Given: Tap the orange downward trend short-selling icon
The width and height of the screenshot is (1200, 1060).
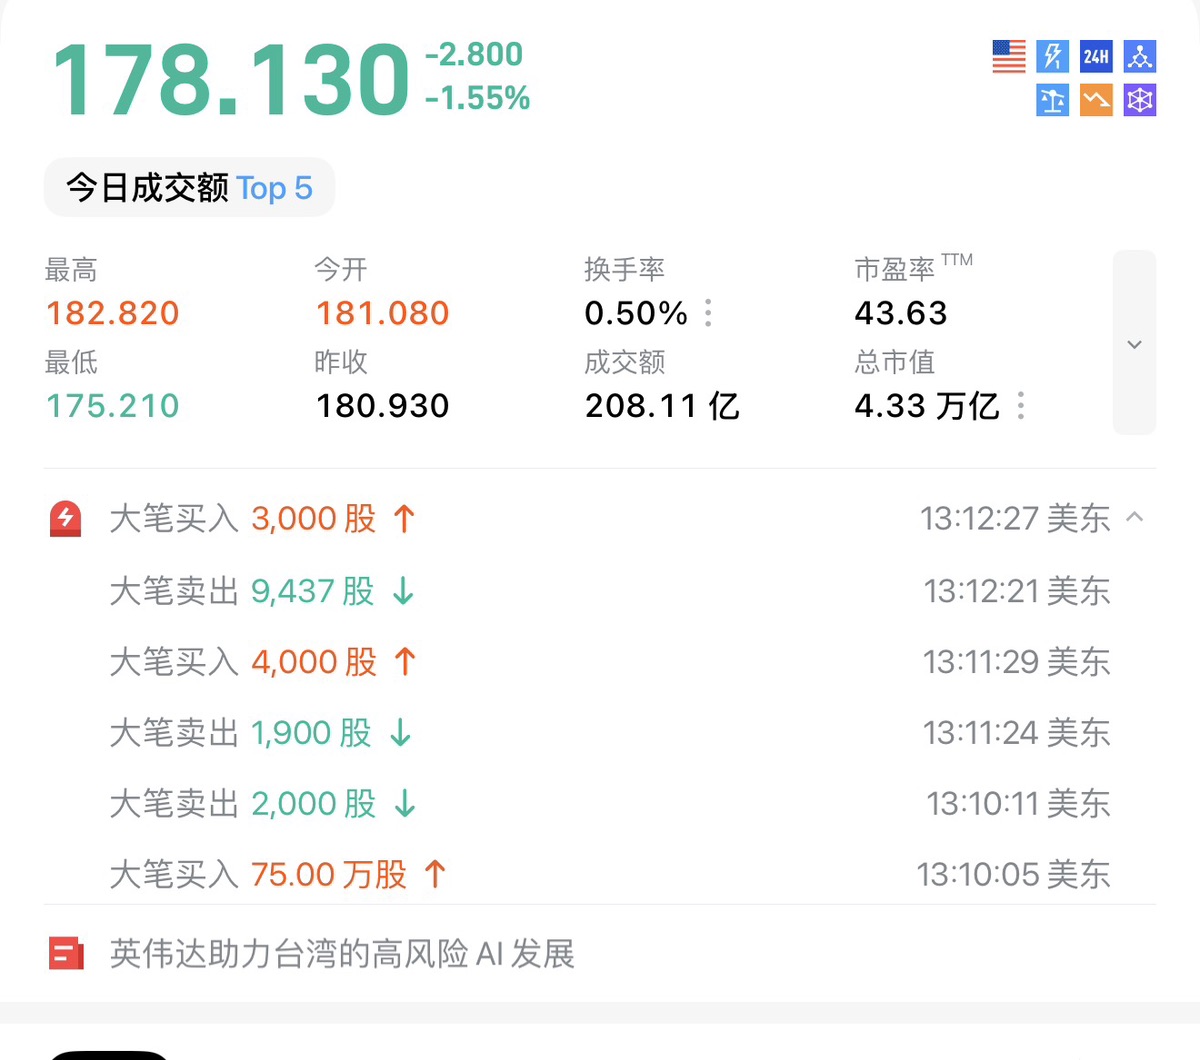Looking at the screenshot, I should click(x=1096, y=100).
